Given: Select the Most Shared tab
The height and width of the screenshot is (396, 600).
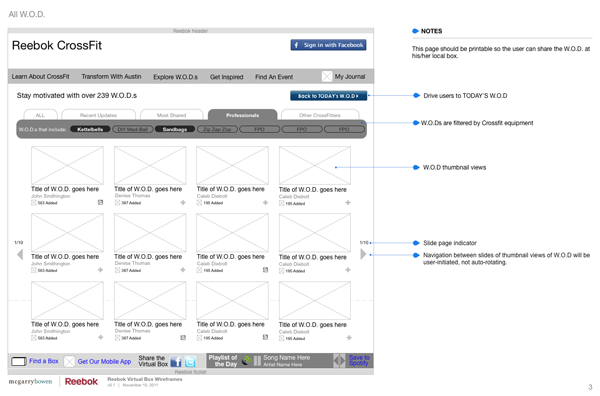Looking at the screenshot, I should [171, 115].
